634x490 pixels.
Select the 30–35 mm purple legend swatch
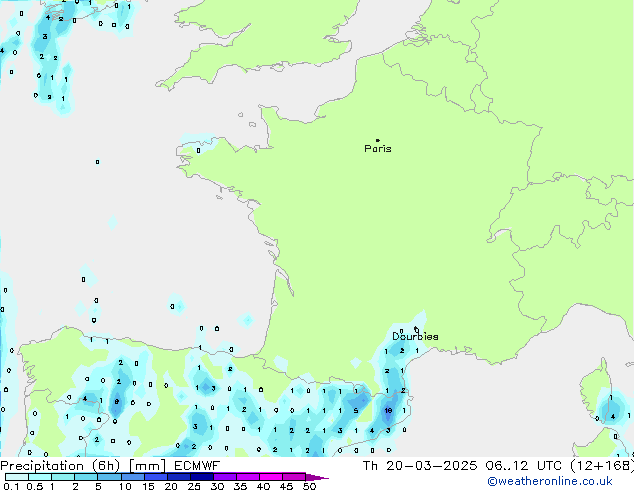coord(225,477)
